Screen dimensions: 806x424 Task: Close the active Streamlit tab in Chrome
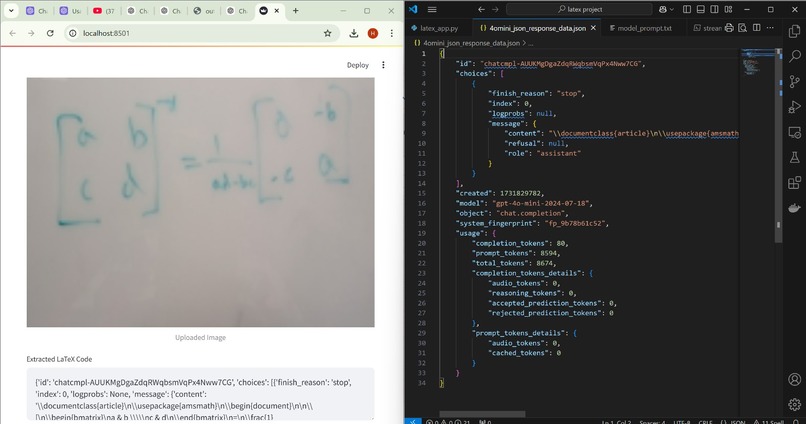pyautogui.click(x=277, y=10)
